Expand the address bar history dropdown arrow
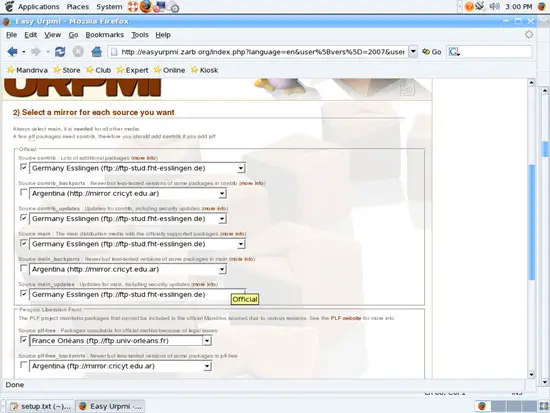This screenshot has width=550, height=413. [413, 52]
